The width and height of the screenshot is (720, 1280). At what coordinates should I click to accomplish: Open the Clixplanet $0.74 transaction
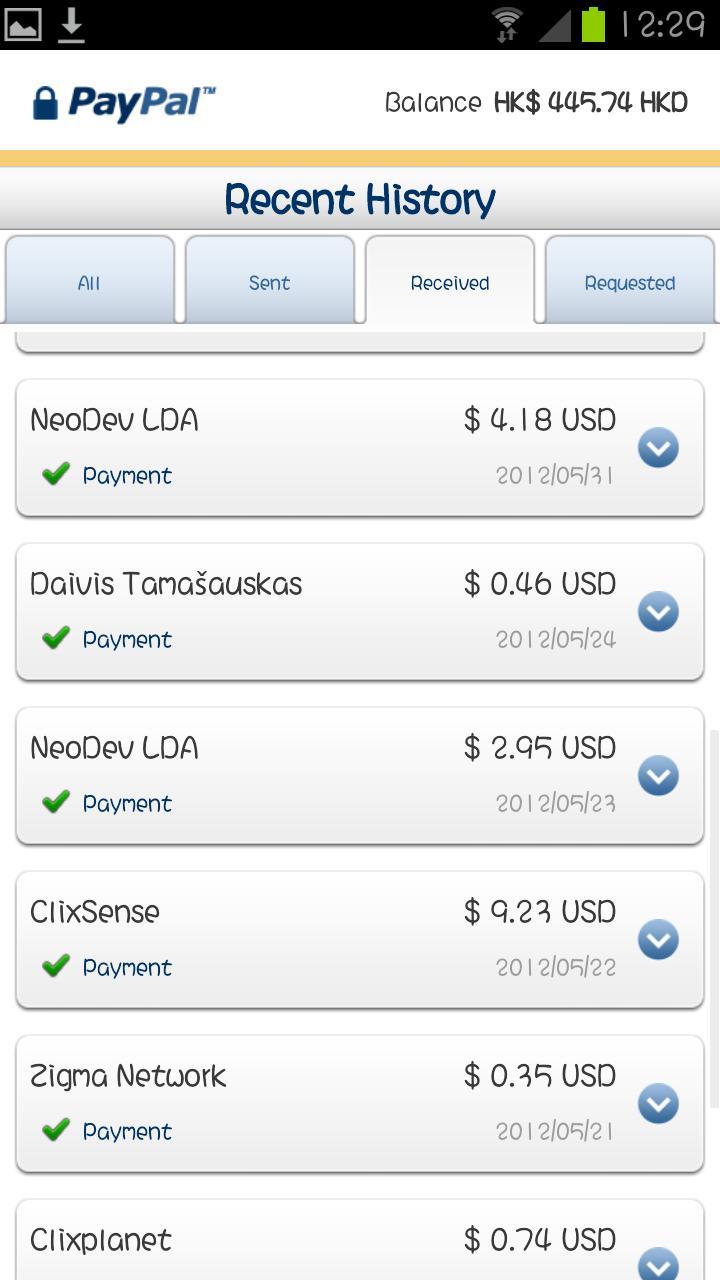pos(658,1262)
